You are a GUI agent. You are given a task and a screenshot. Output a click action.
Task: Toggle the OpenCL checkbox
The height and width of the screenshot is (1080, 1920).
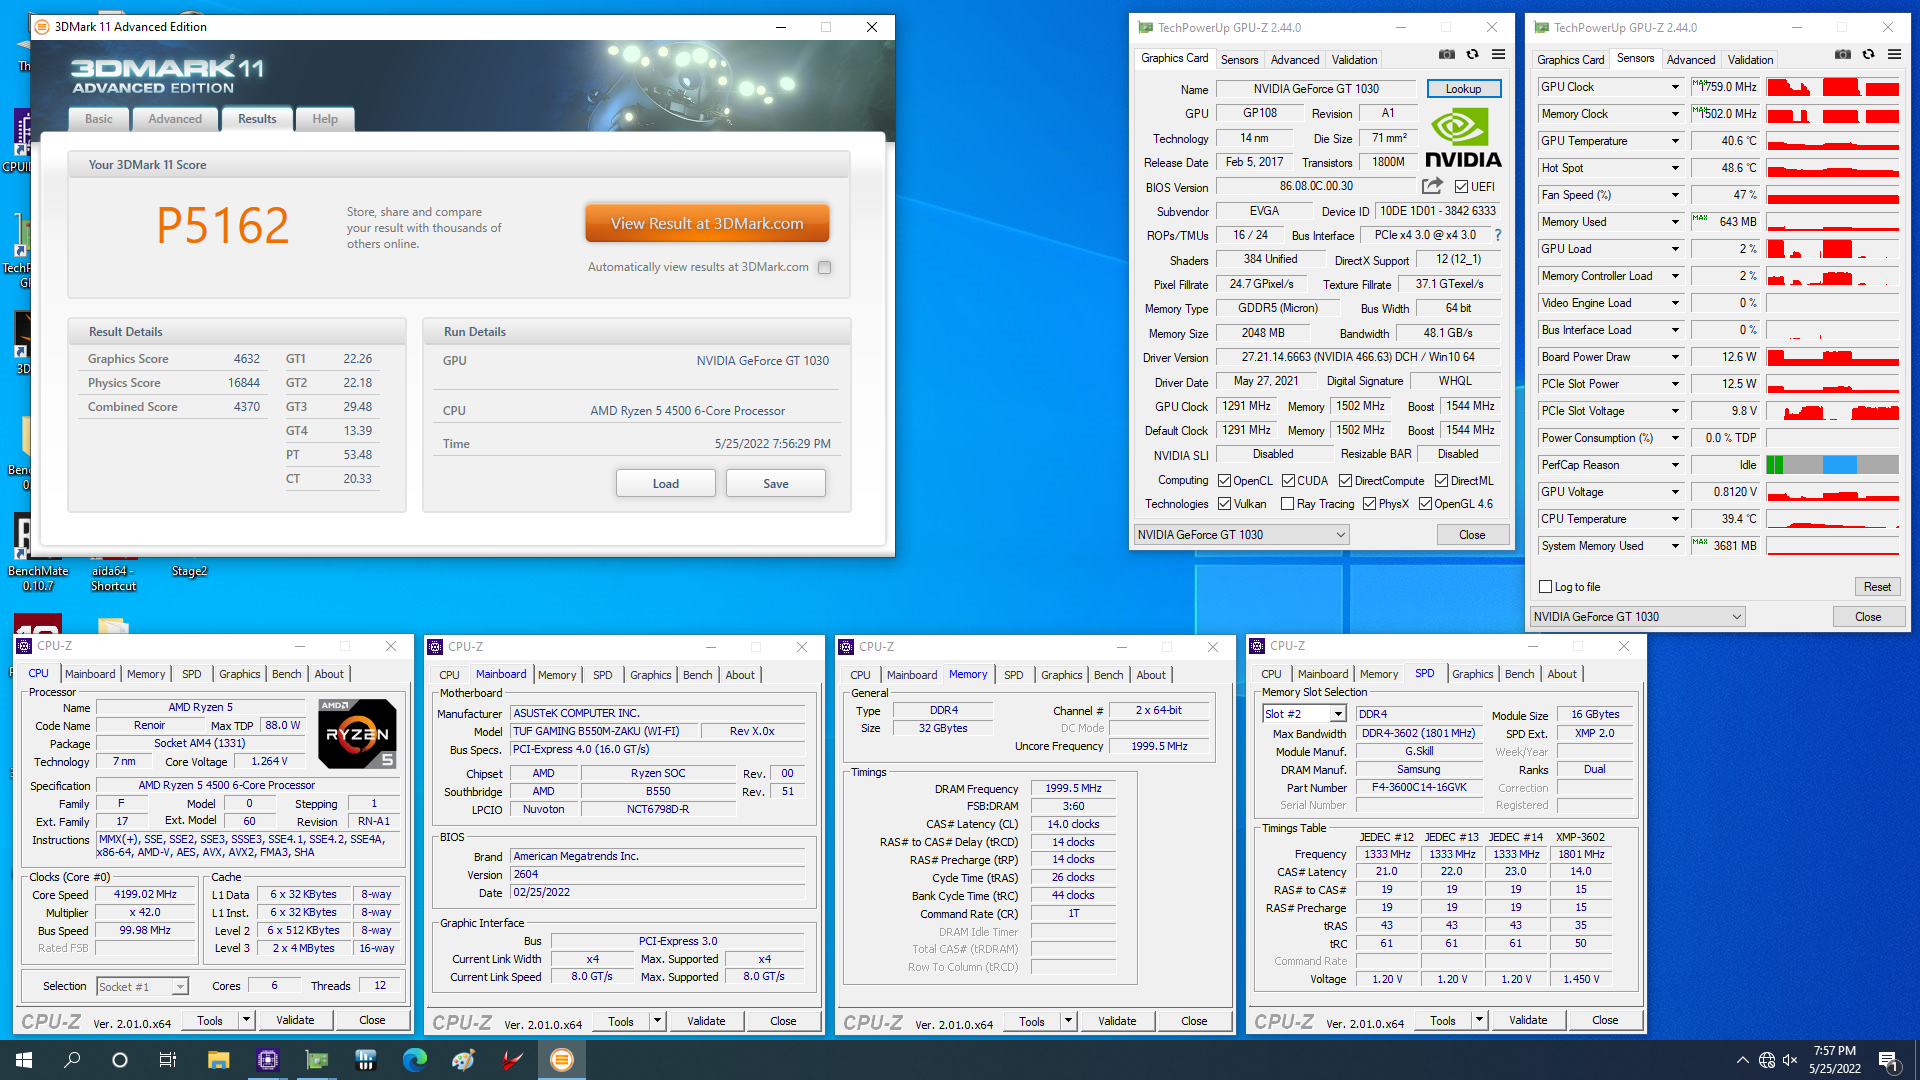(x=1225, y=481)
